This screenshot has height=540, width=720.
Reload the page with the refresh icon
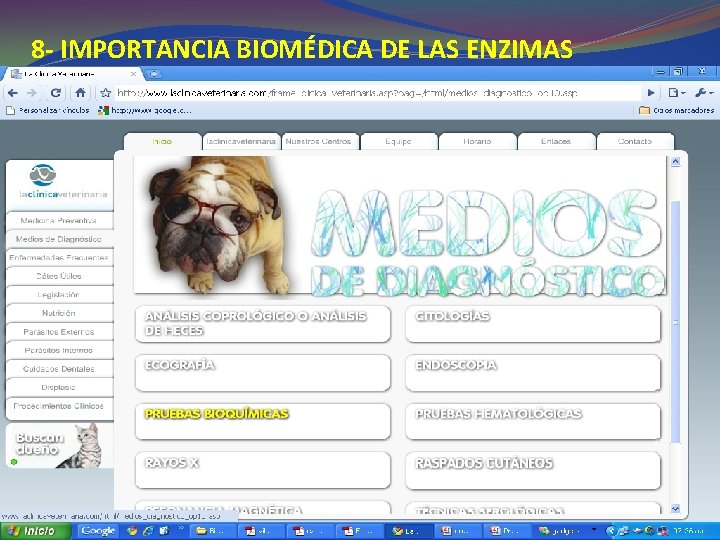(x=56, y=93)
